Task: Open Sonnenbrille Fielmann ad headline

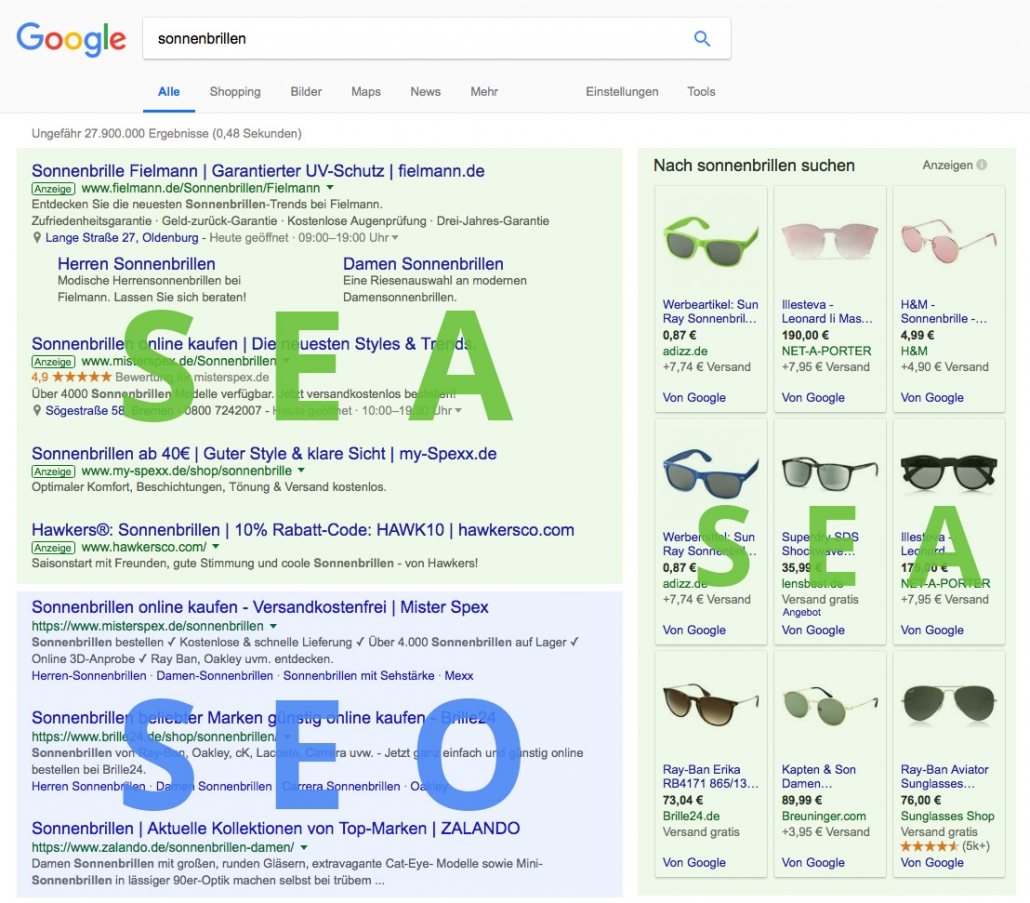Action: (258, 171)
